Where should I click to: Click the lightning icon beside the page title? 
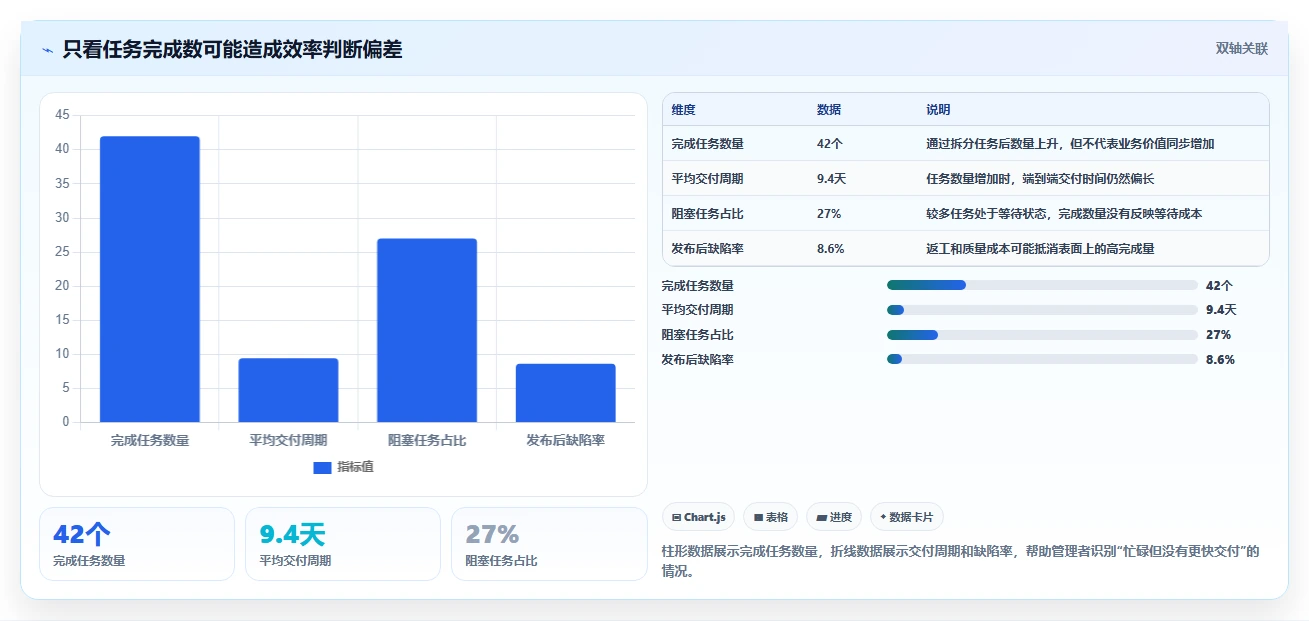click(47, 50)
